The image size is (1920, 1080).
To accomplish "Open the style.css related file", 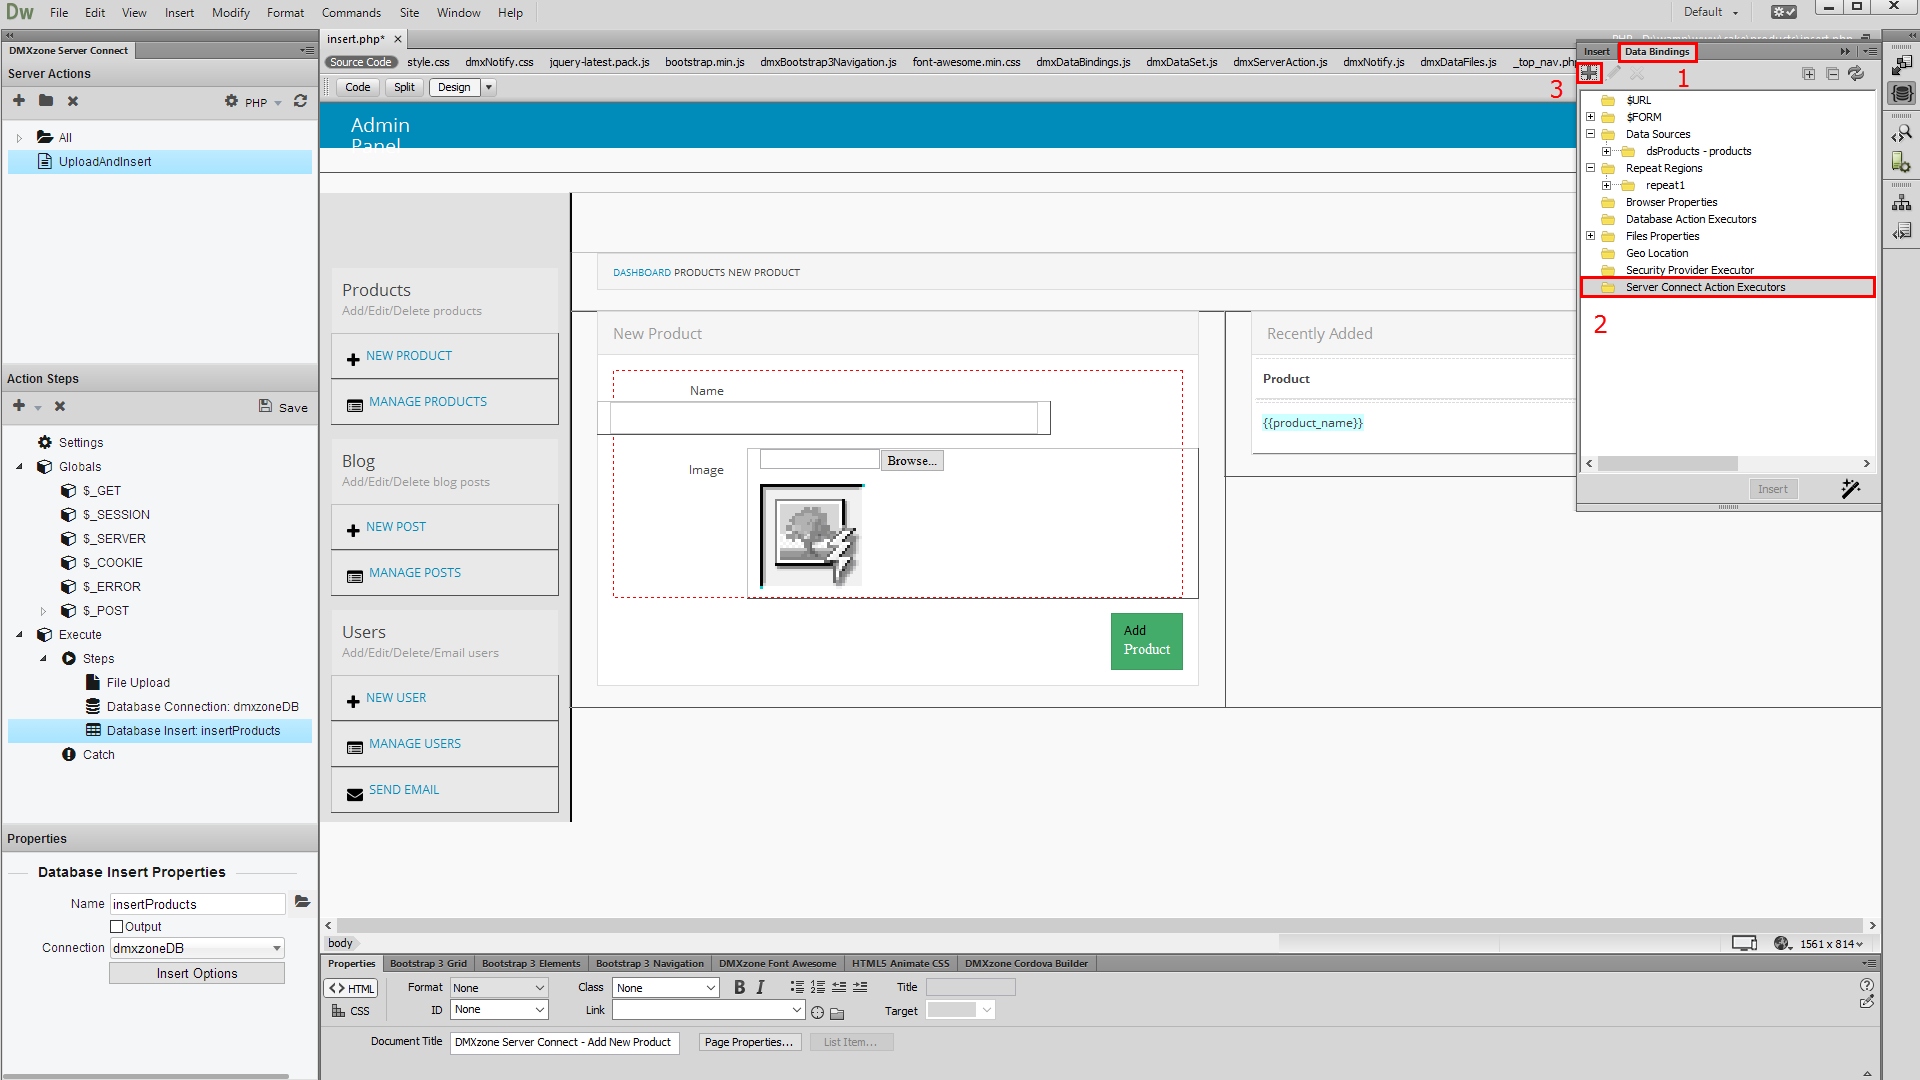I will [x=428, y=62].
